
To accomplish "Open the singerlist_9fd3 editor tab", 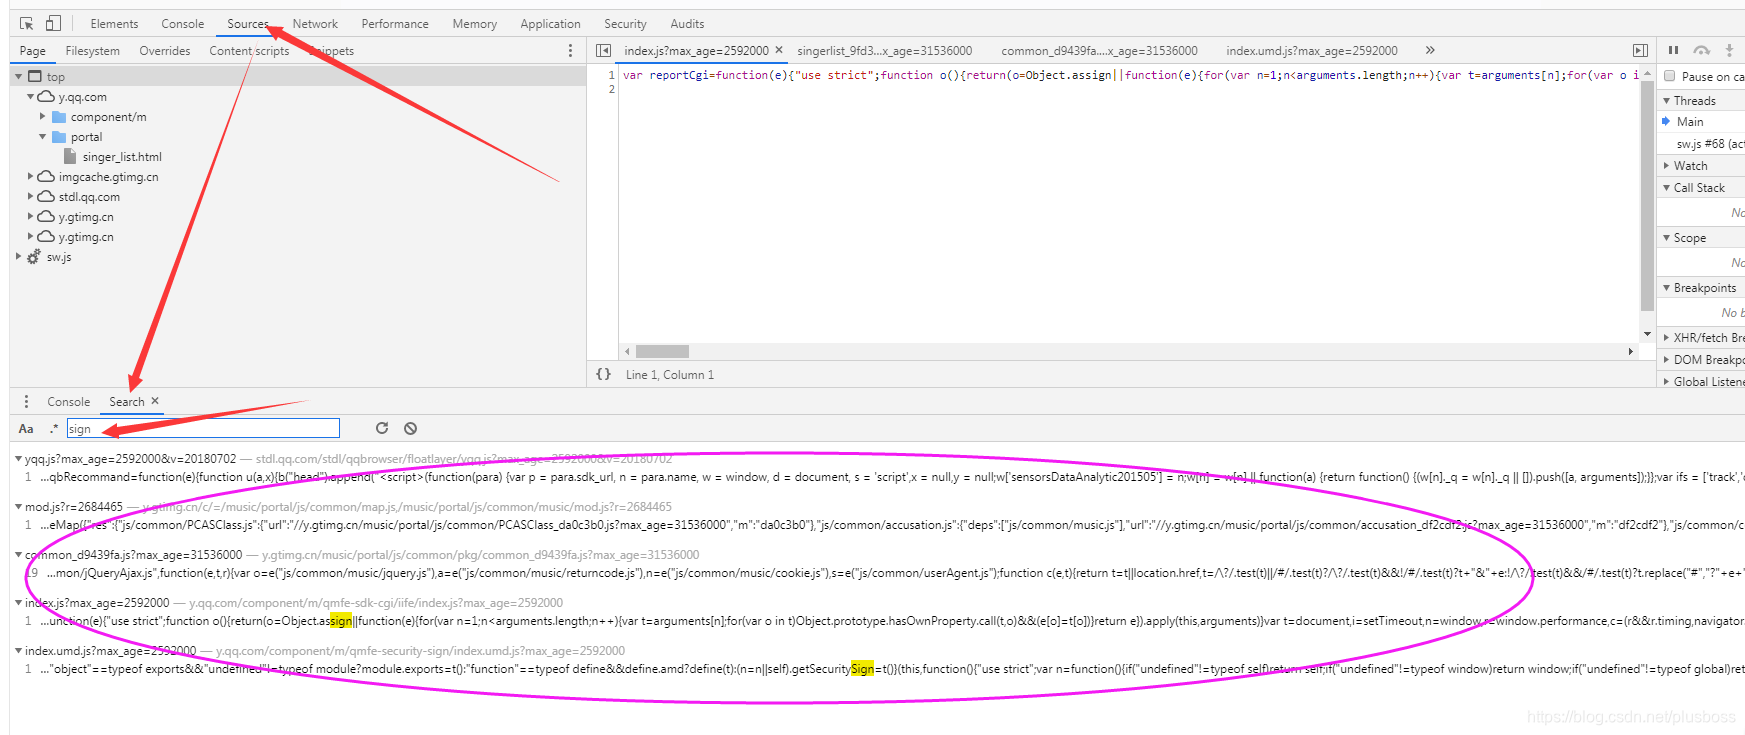I will point(885,51).
